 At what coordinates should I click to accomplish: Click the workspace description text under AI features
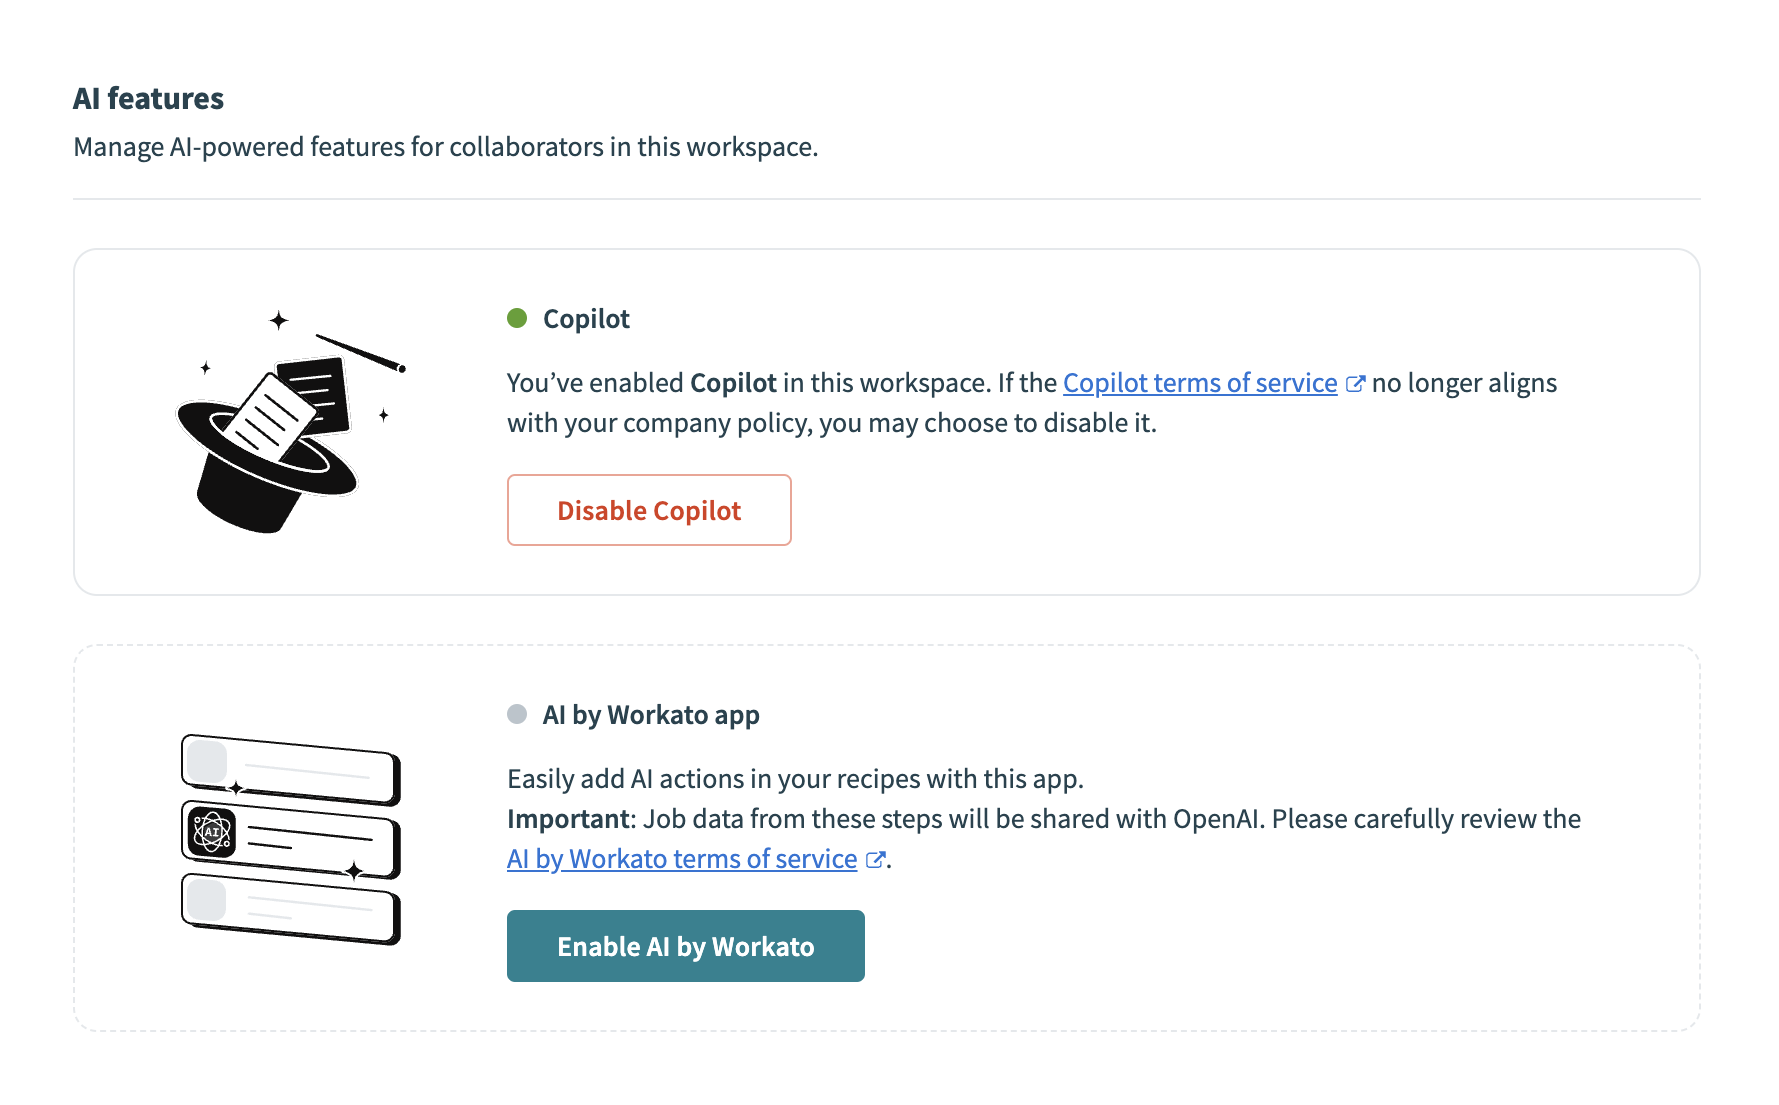pyautogui.click(x=445, y=146)
